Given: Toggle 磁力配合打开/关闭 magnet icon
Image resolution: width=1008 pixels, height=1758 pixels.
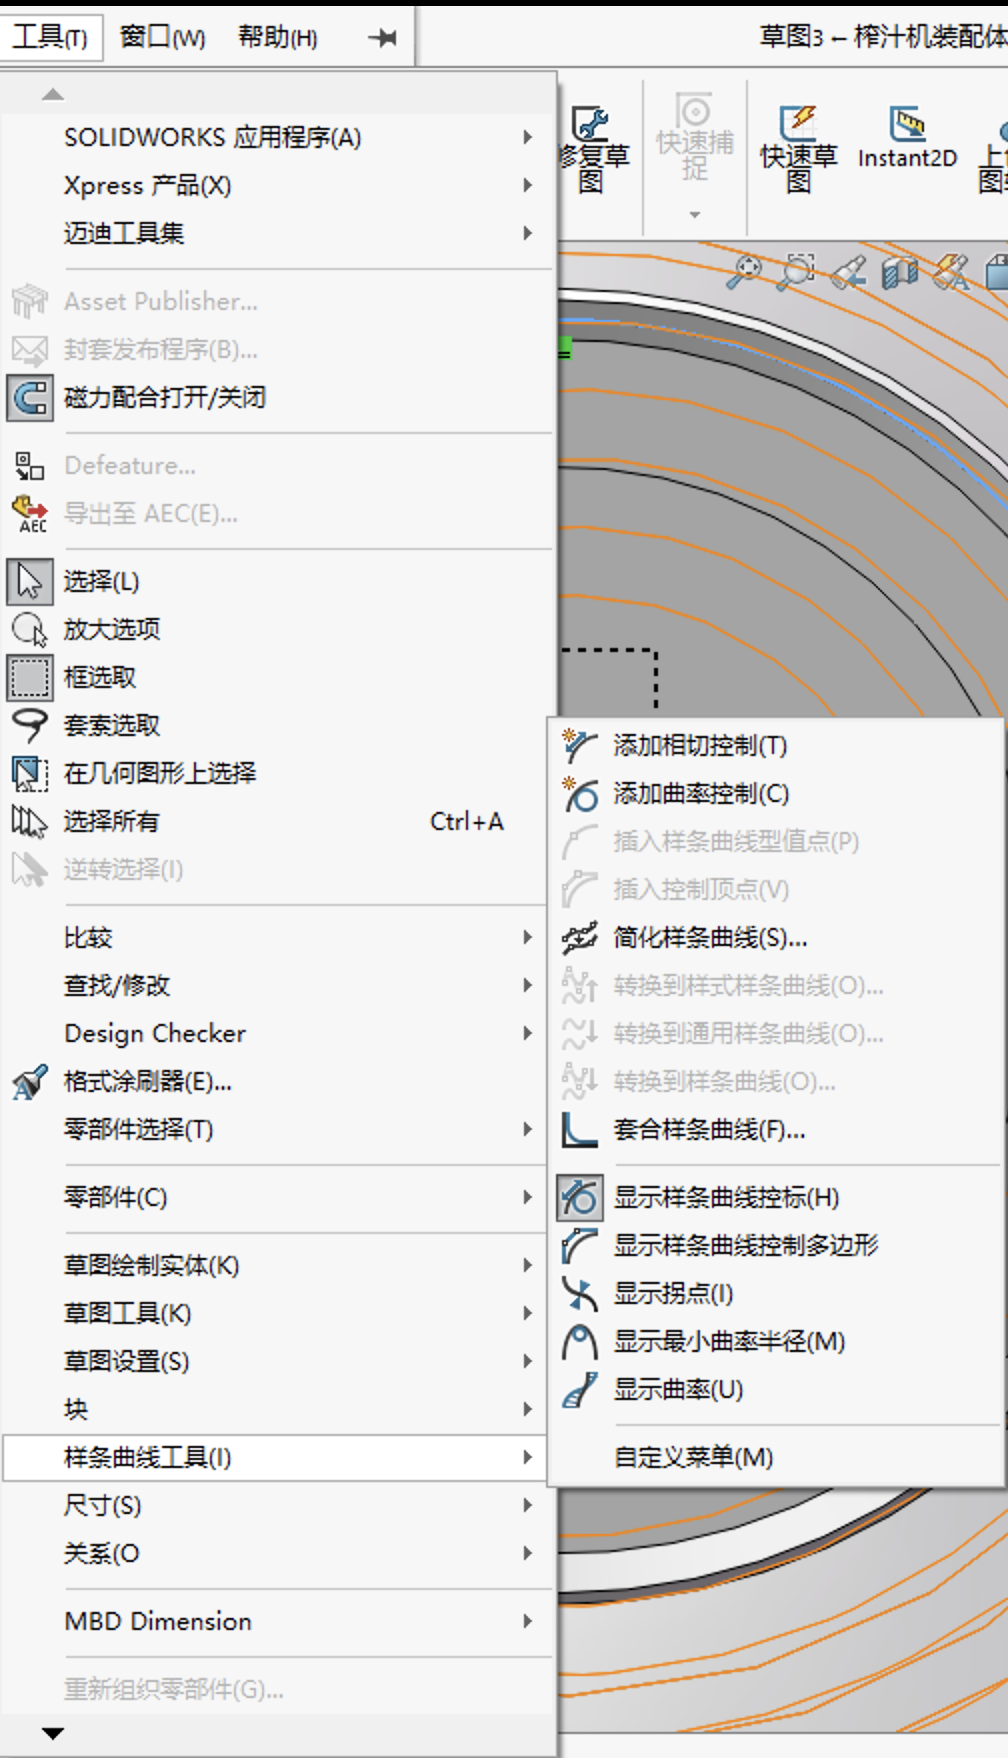Looking at the screenshot, I should (30, 397).
